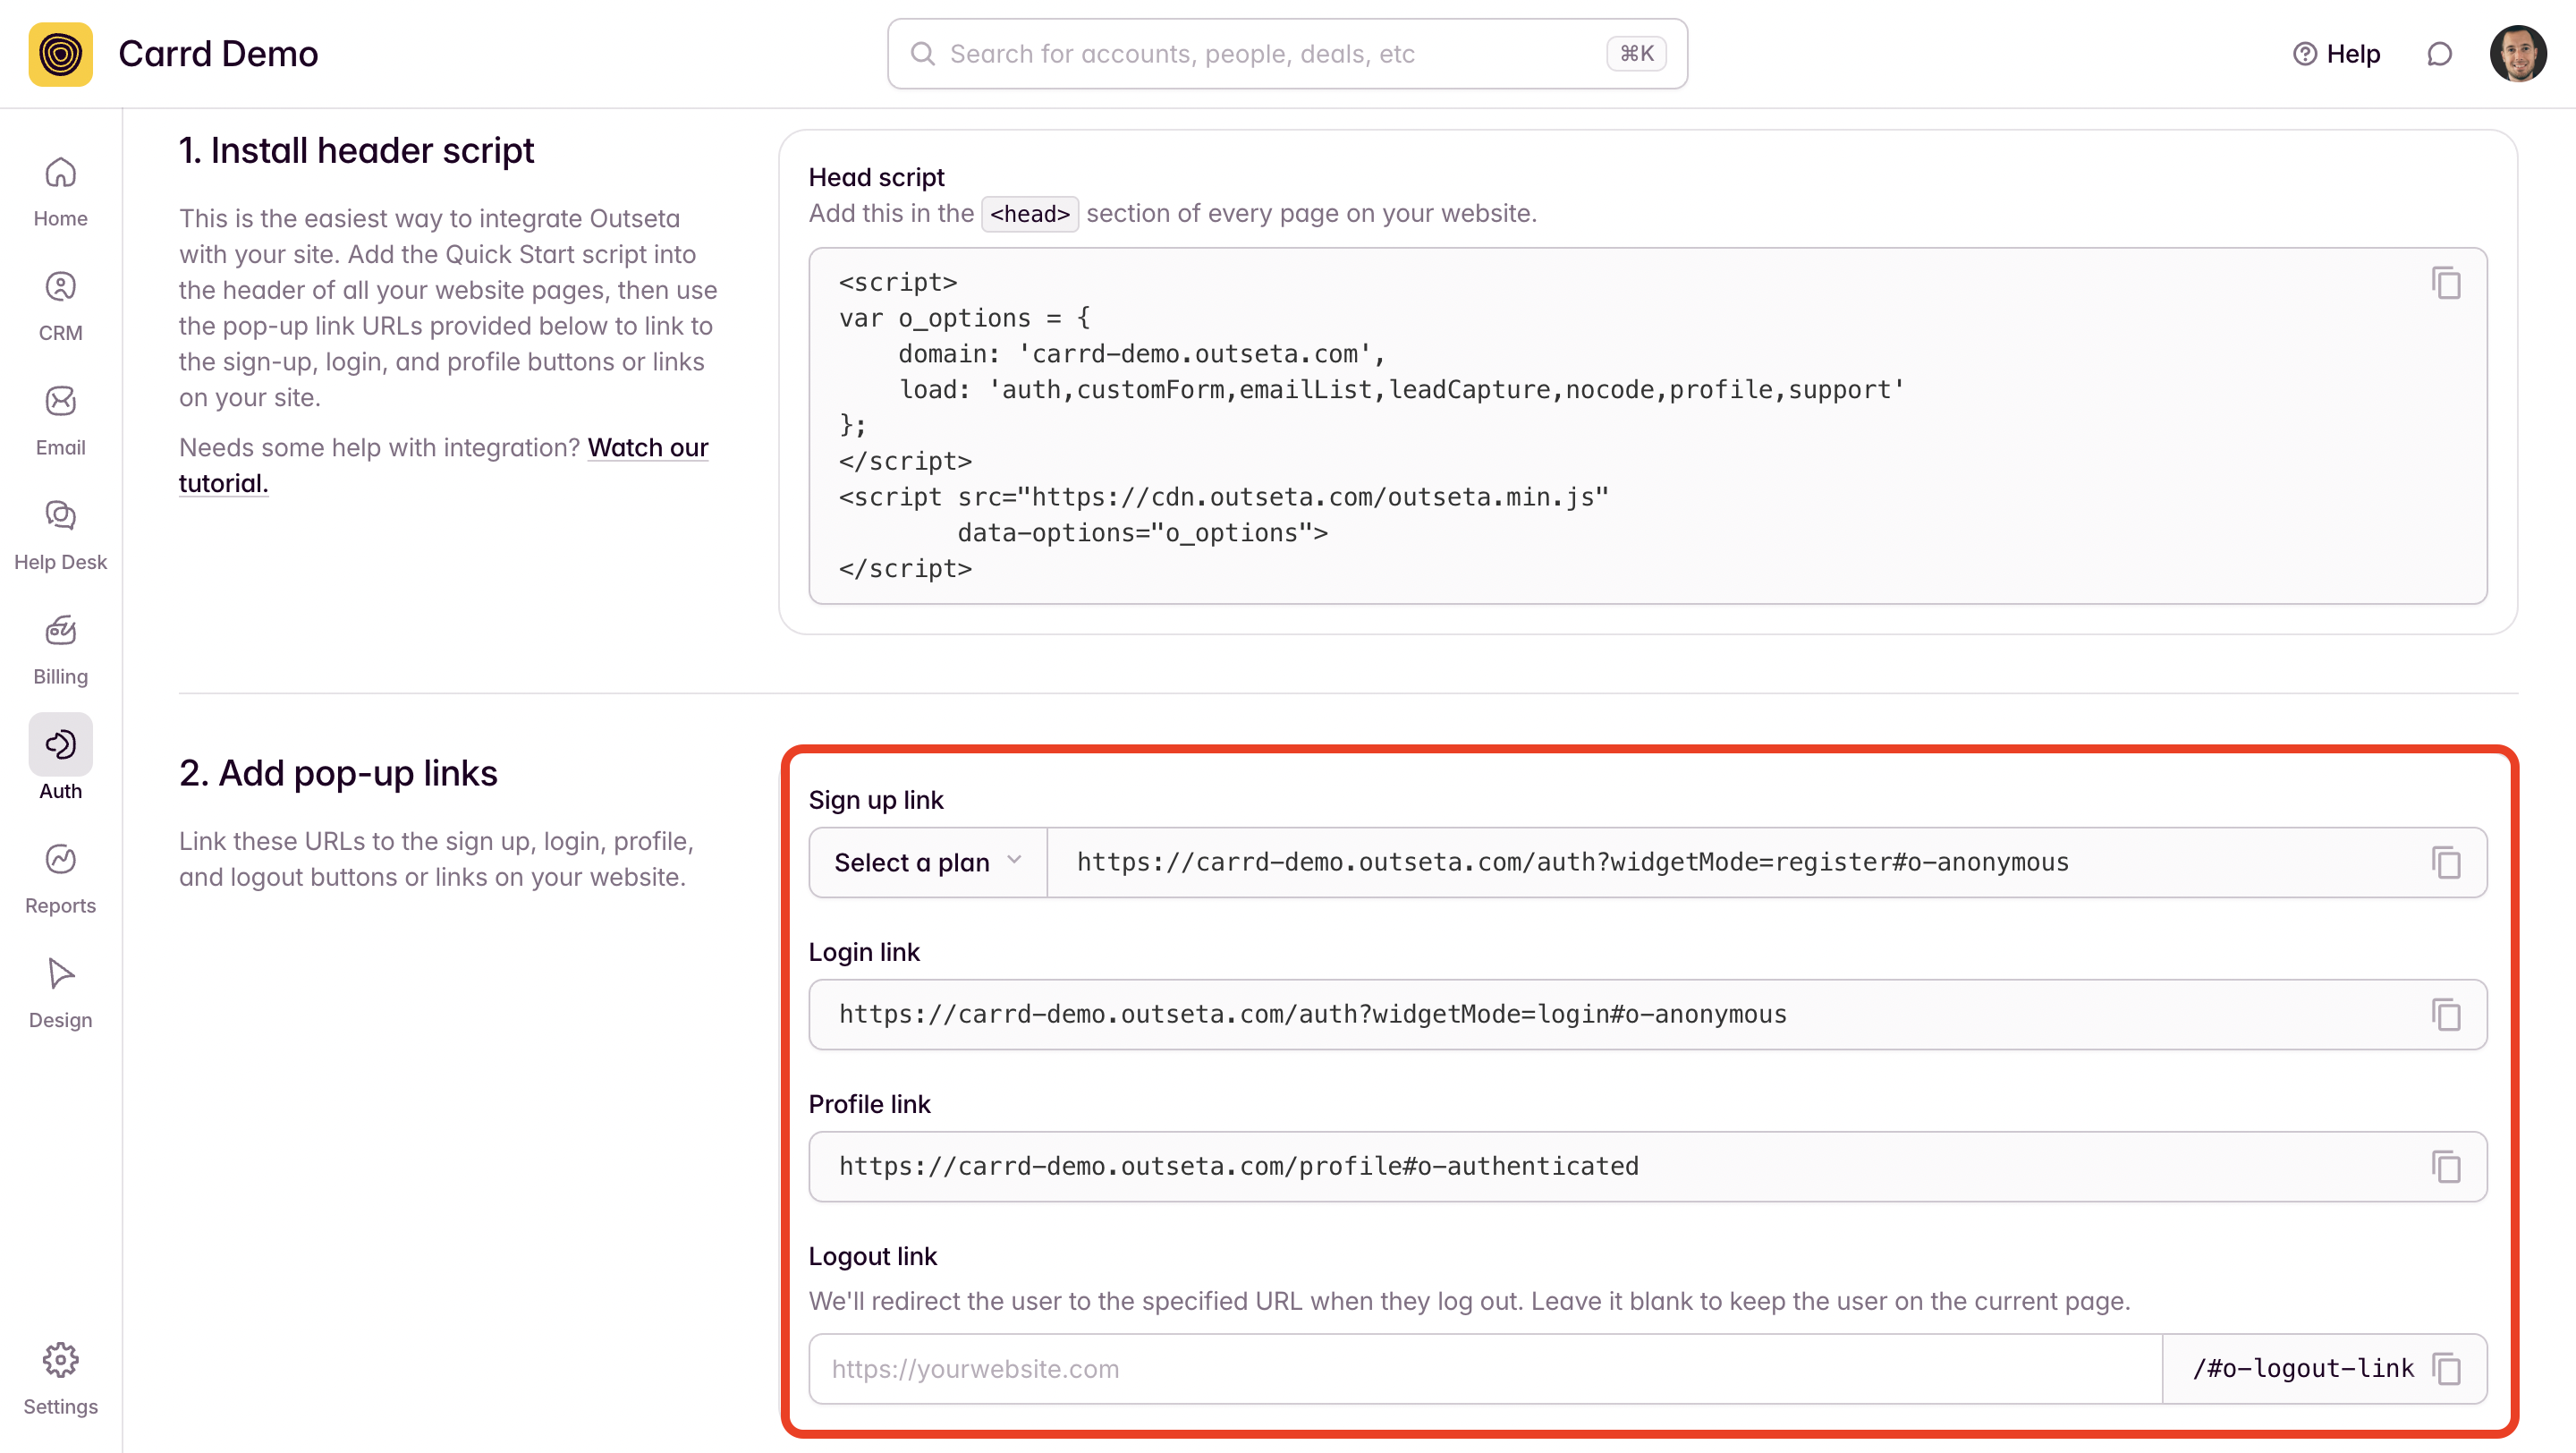Open the CRM sidebar item
The height and width of the screenshot is (1453, 2576).
pos(61,306)
